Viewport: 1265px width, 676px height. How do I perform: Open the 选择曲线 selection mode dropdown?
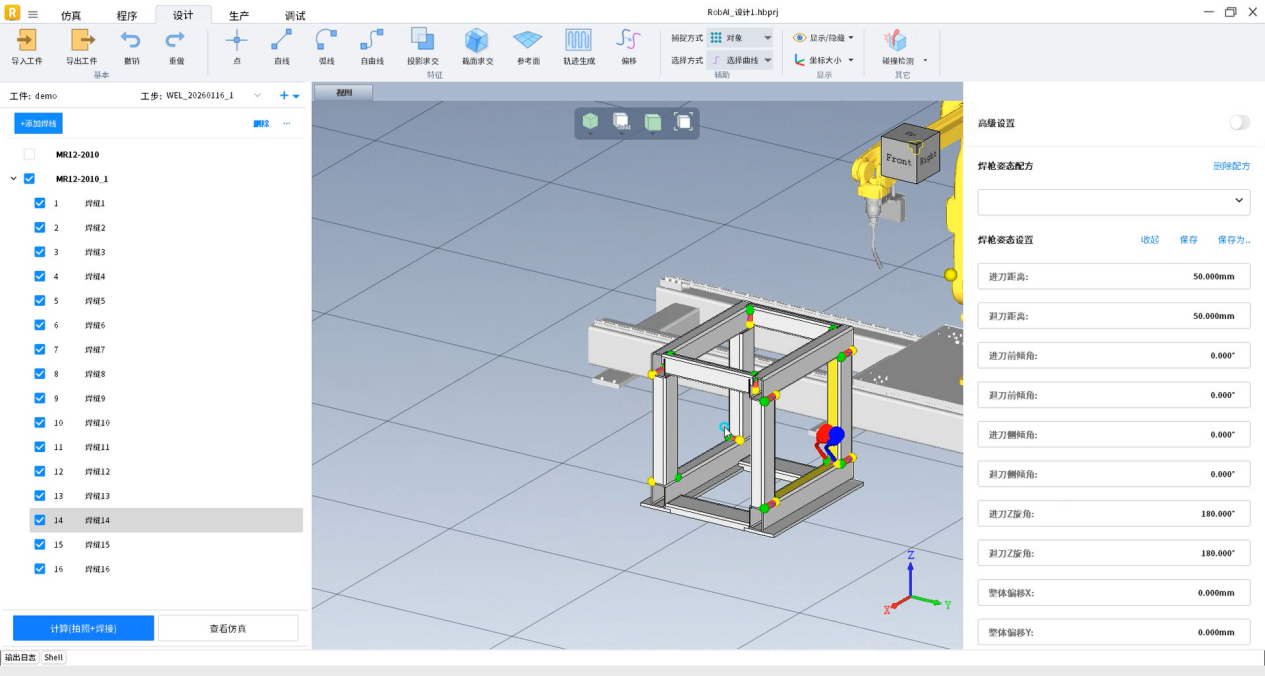tap(741, 60)
